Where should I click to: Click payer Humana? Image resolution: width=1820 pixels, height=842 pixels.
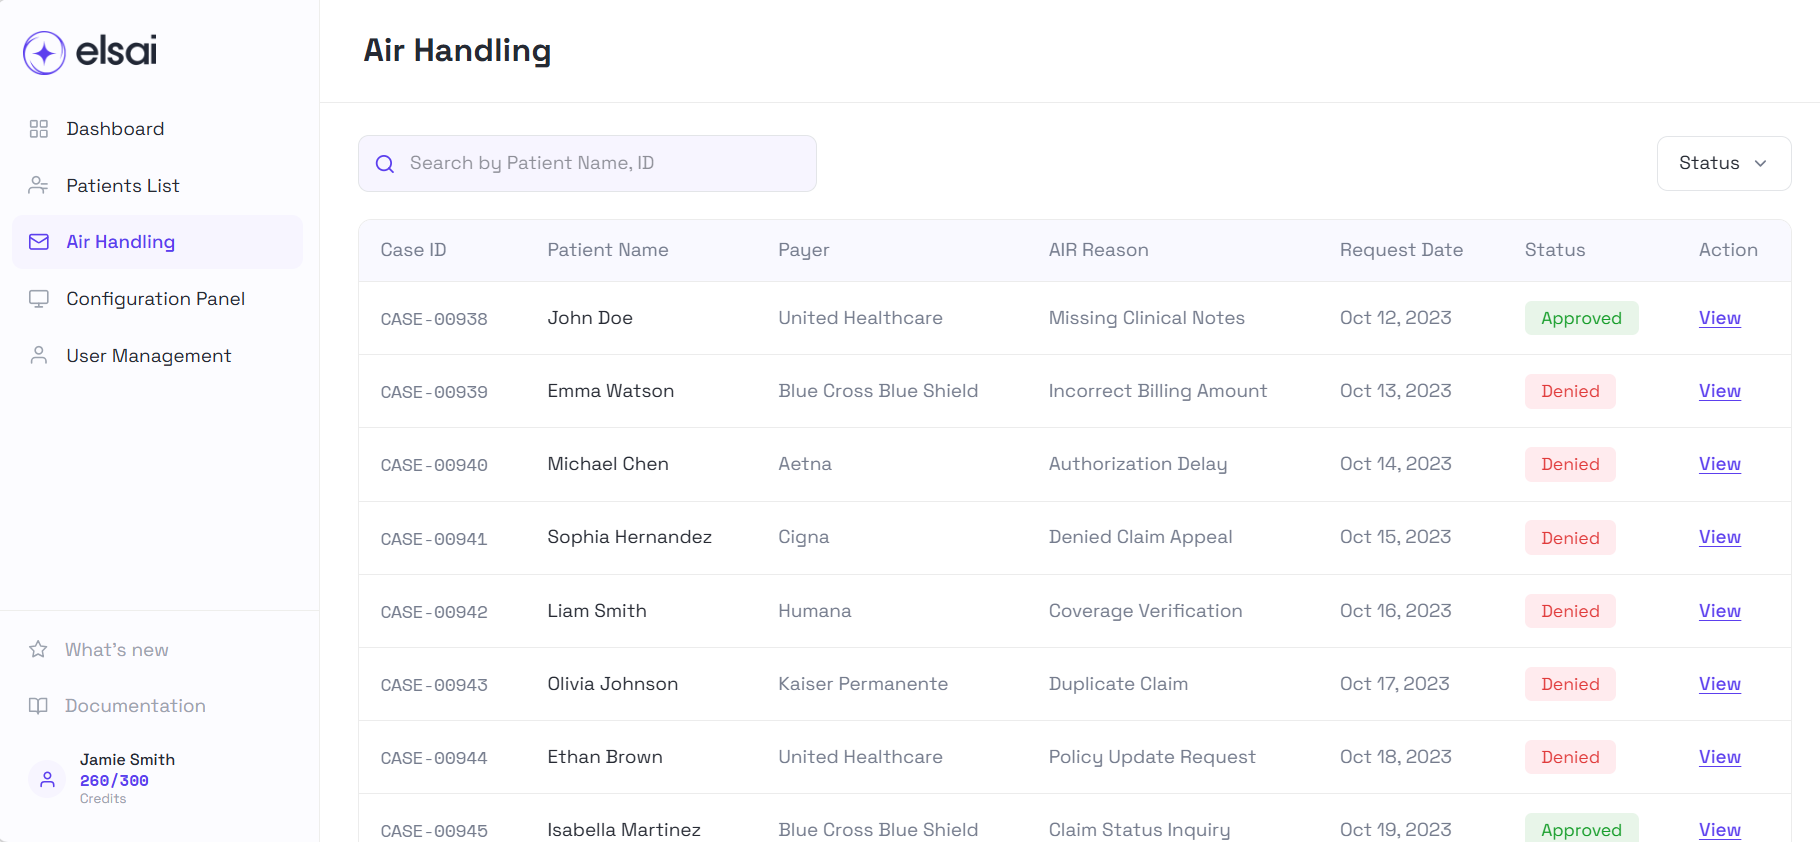pos(815,611)
